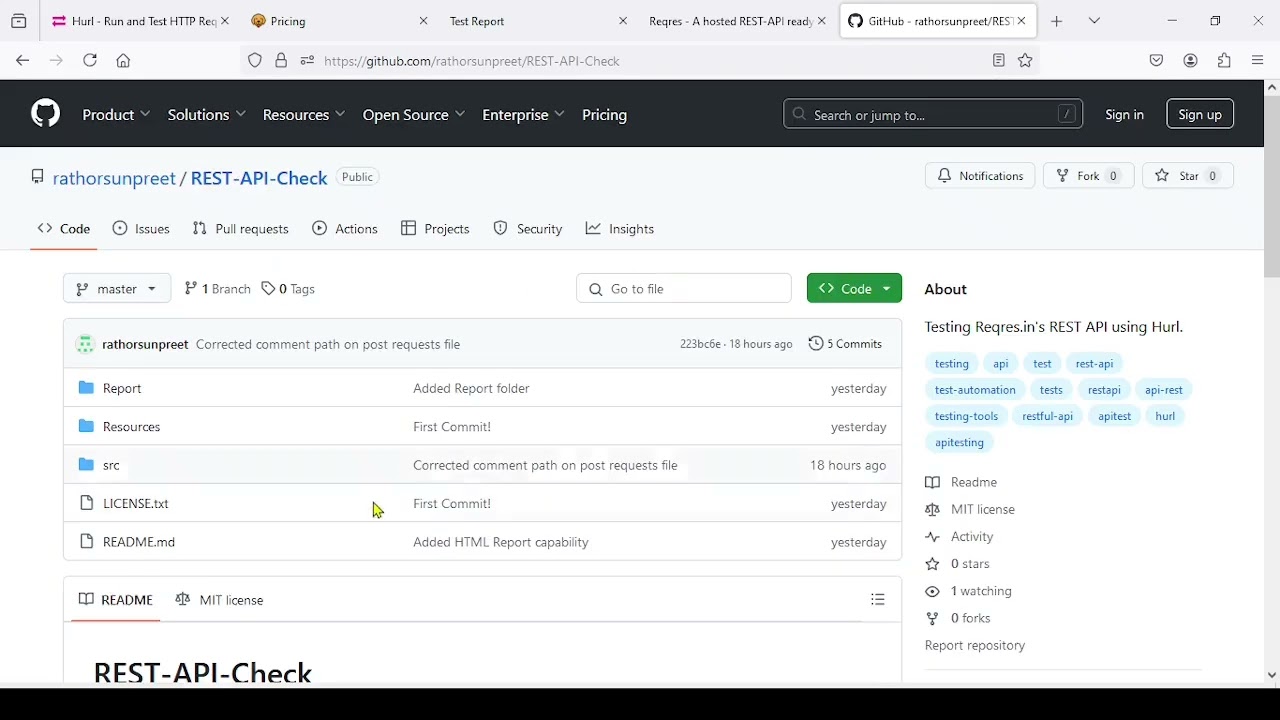The width and height of the screenshot is (1280, 720).
Task: Open recent browsing Firefox View icon
Action: pyautogui.click(x=19, y=21)
